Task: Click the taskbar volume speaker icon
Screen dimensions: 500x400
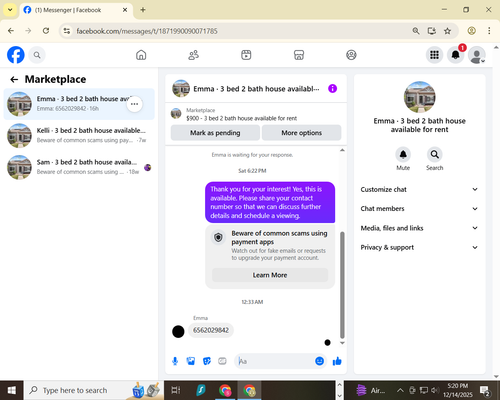Action: 434,390
